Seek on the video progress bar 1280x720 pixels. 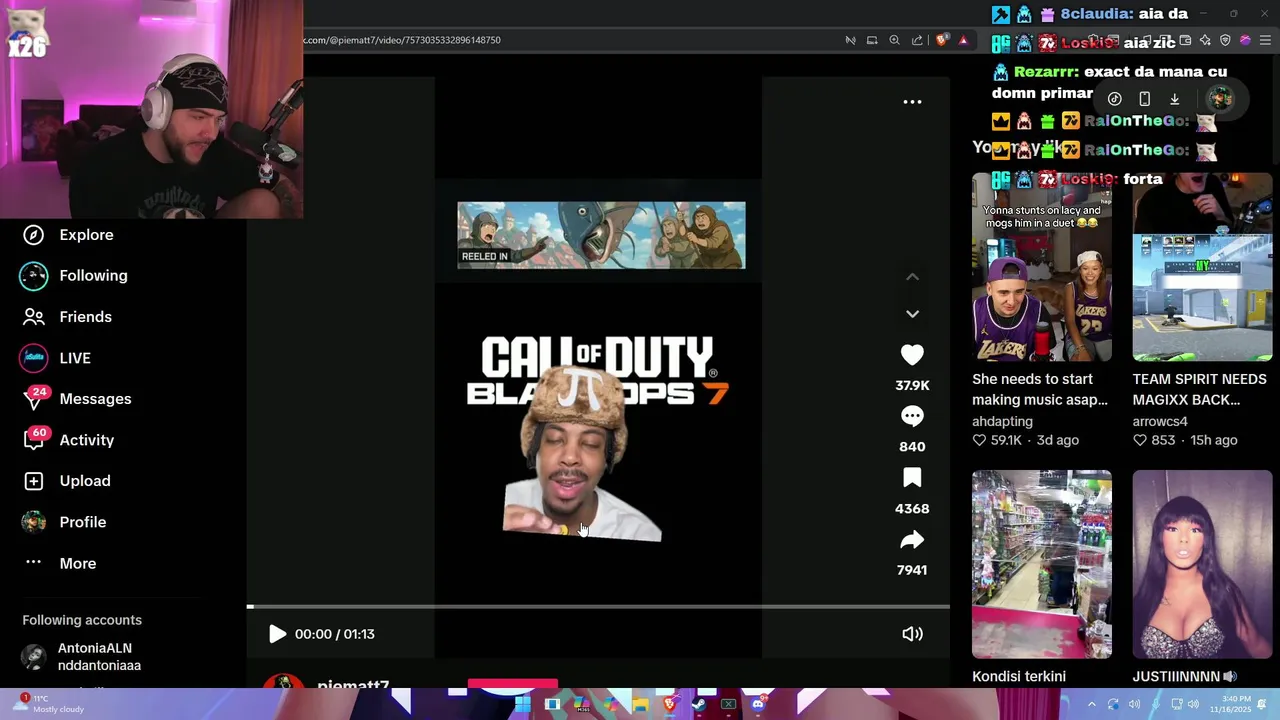pyautogui.click(x=598, y=607)
